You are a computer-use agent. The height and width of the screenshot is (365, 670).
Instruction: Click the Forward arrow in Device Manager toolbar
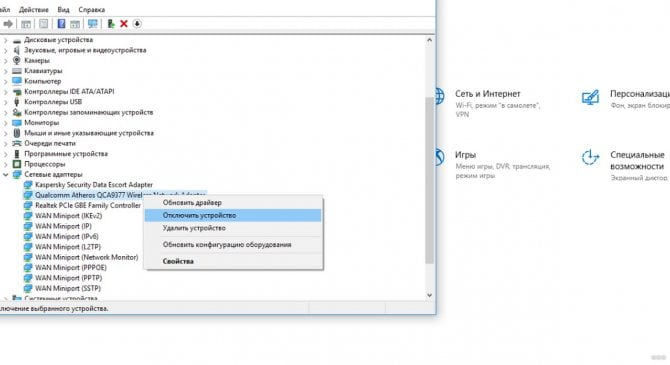(8, 24)
